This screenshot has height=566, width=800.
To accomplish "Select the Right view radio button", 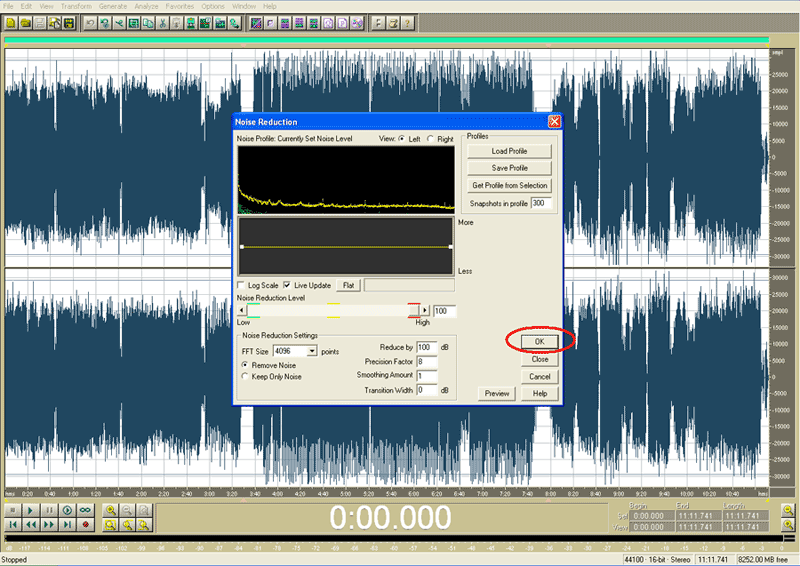I will click(x=431, y=139).
